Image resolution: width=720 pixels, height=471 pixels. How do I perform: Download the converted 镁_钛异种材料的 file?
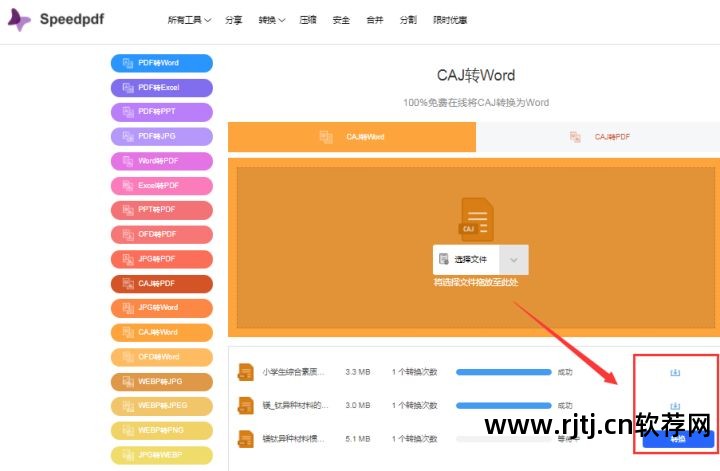[675, 406]
